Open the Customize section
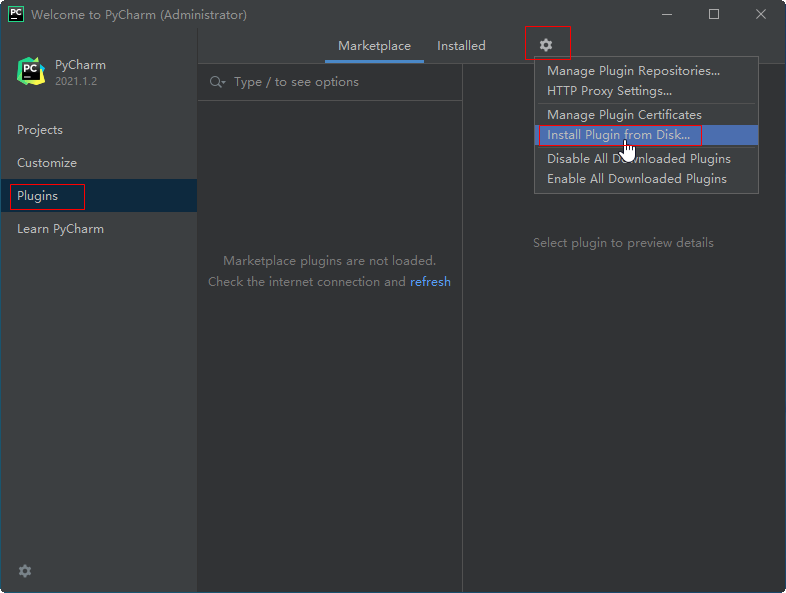The width and height of the screenshot is (786, 593). (x=99, y=163)
